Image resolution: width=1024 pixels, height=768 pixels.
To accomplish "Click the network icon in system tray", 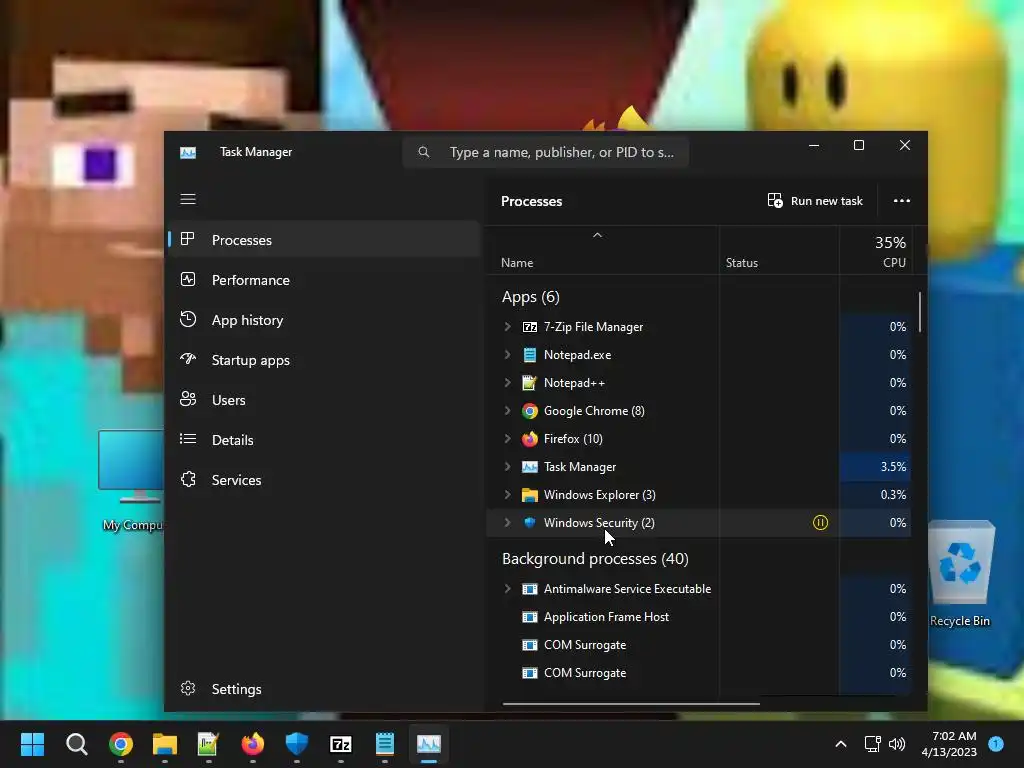I will pos(872,744).
